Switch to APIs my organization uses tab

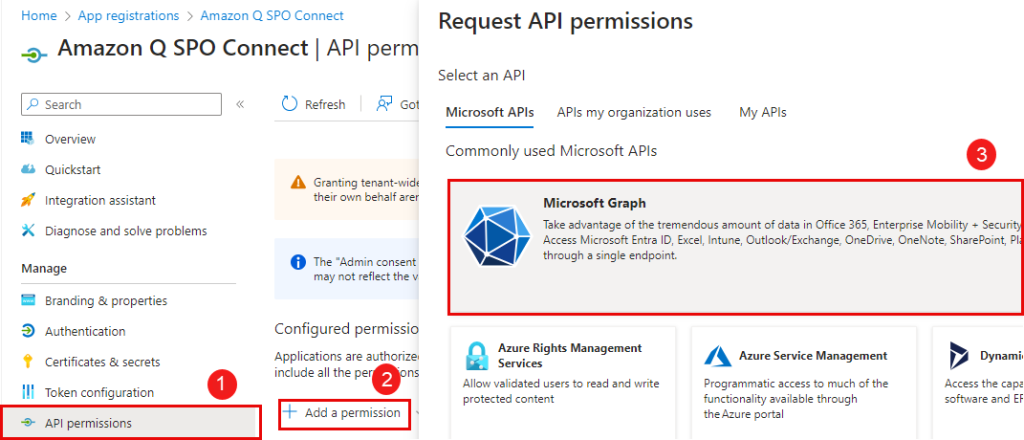click(x=634, y=112)
